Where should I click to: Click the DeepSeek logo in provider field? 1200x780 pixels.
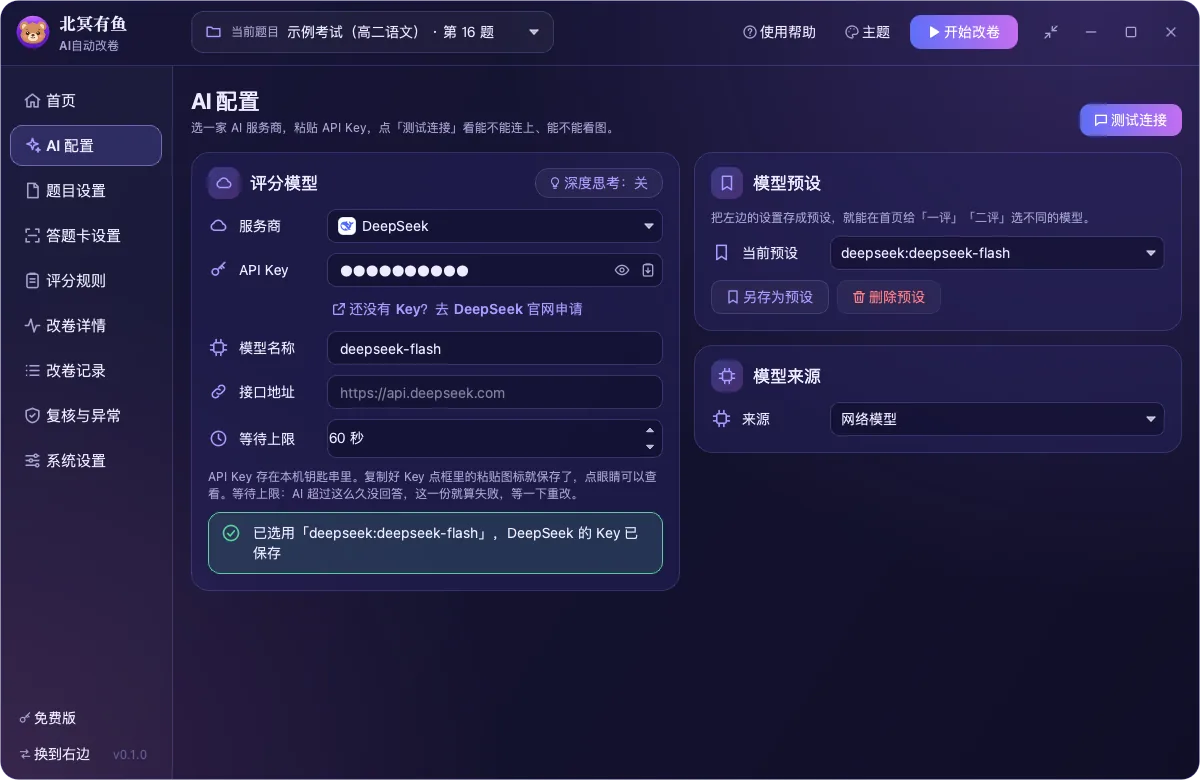347,226
